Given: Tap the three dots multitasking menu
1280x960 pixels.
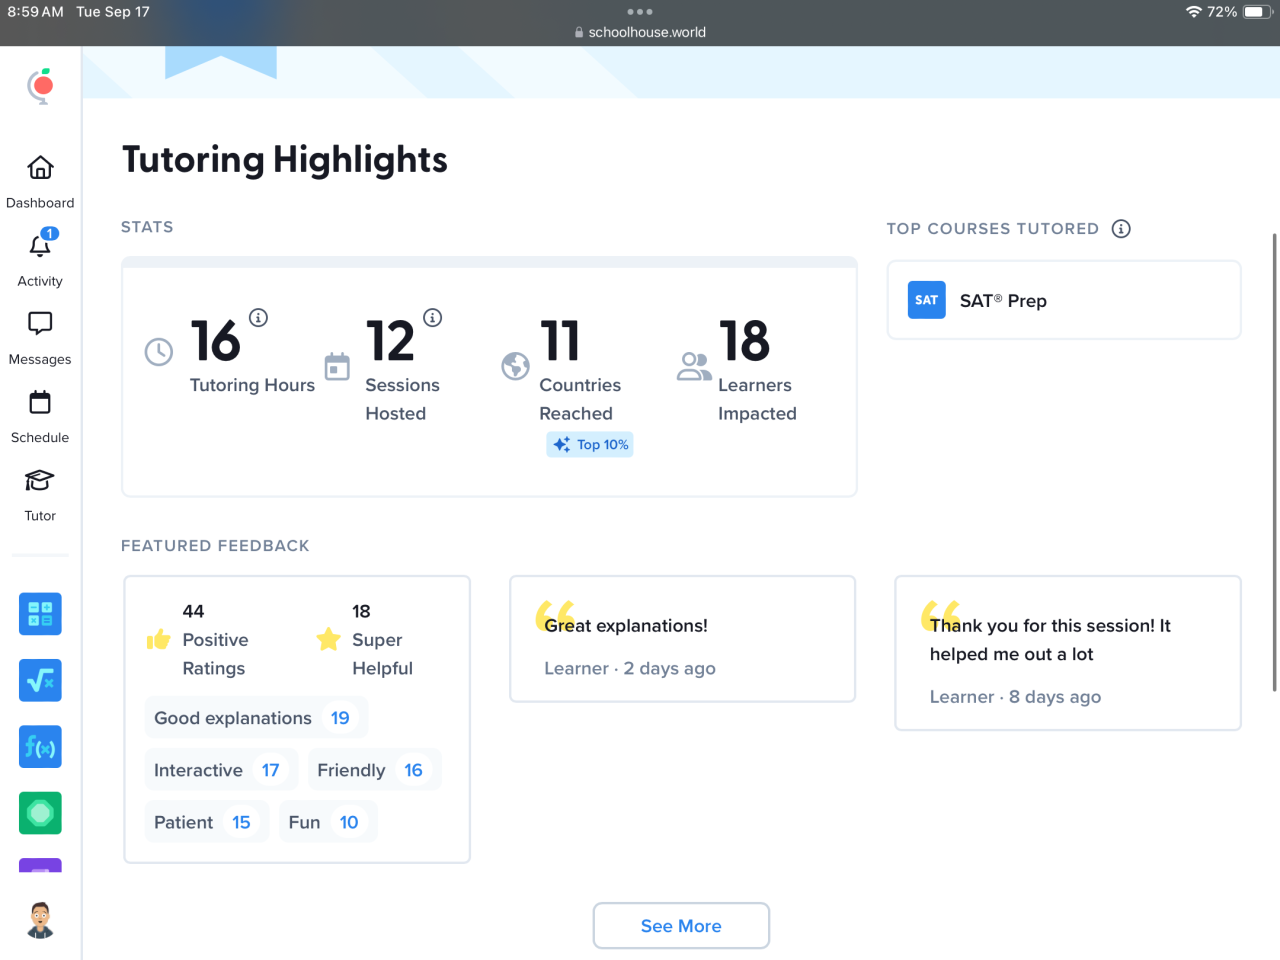Looking at the screenshot, I should [x=640, y=12].
